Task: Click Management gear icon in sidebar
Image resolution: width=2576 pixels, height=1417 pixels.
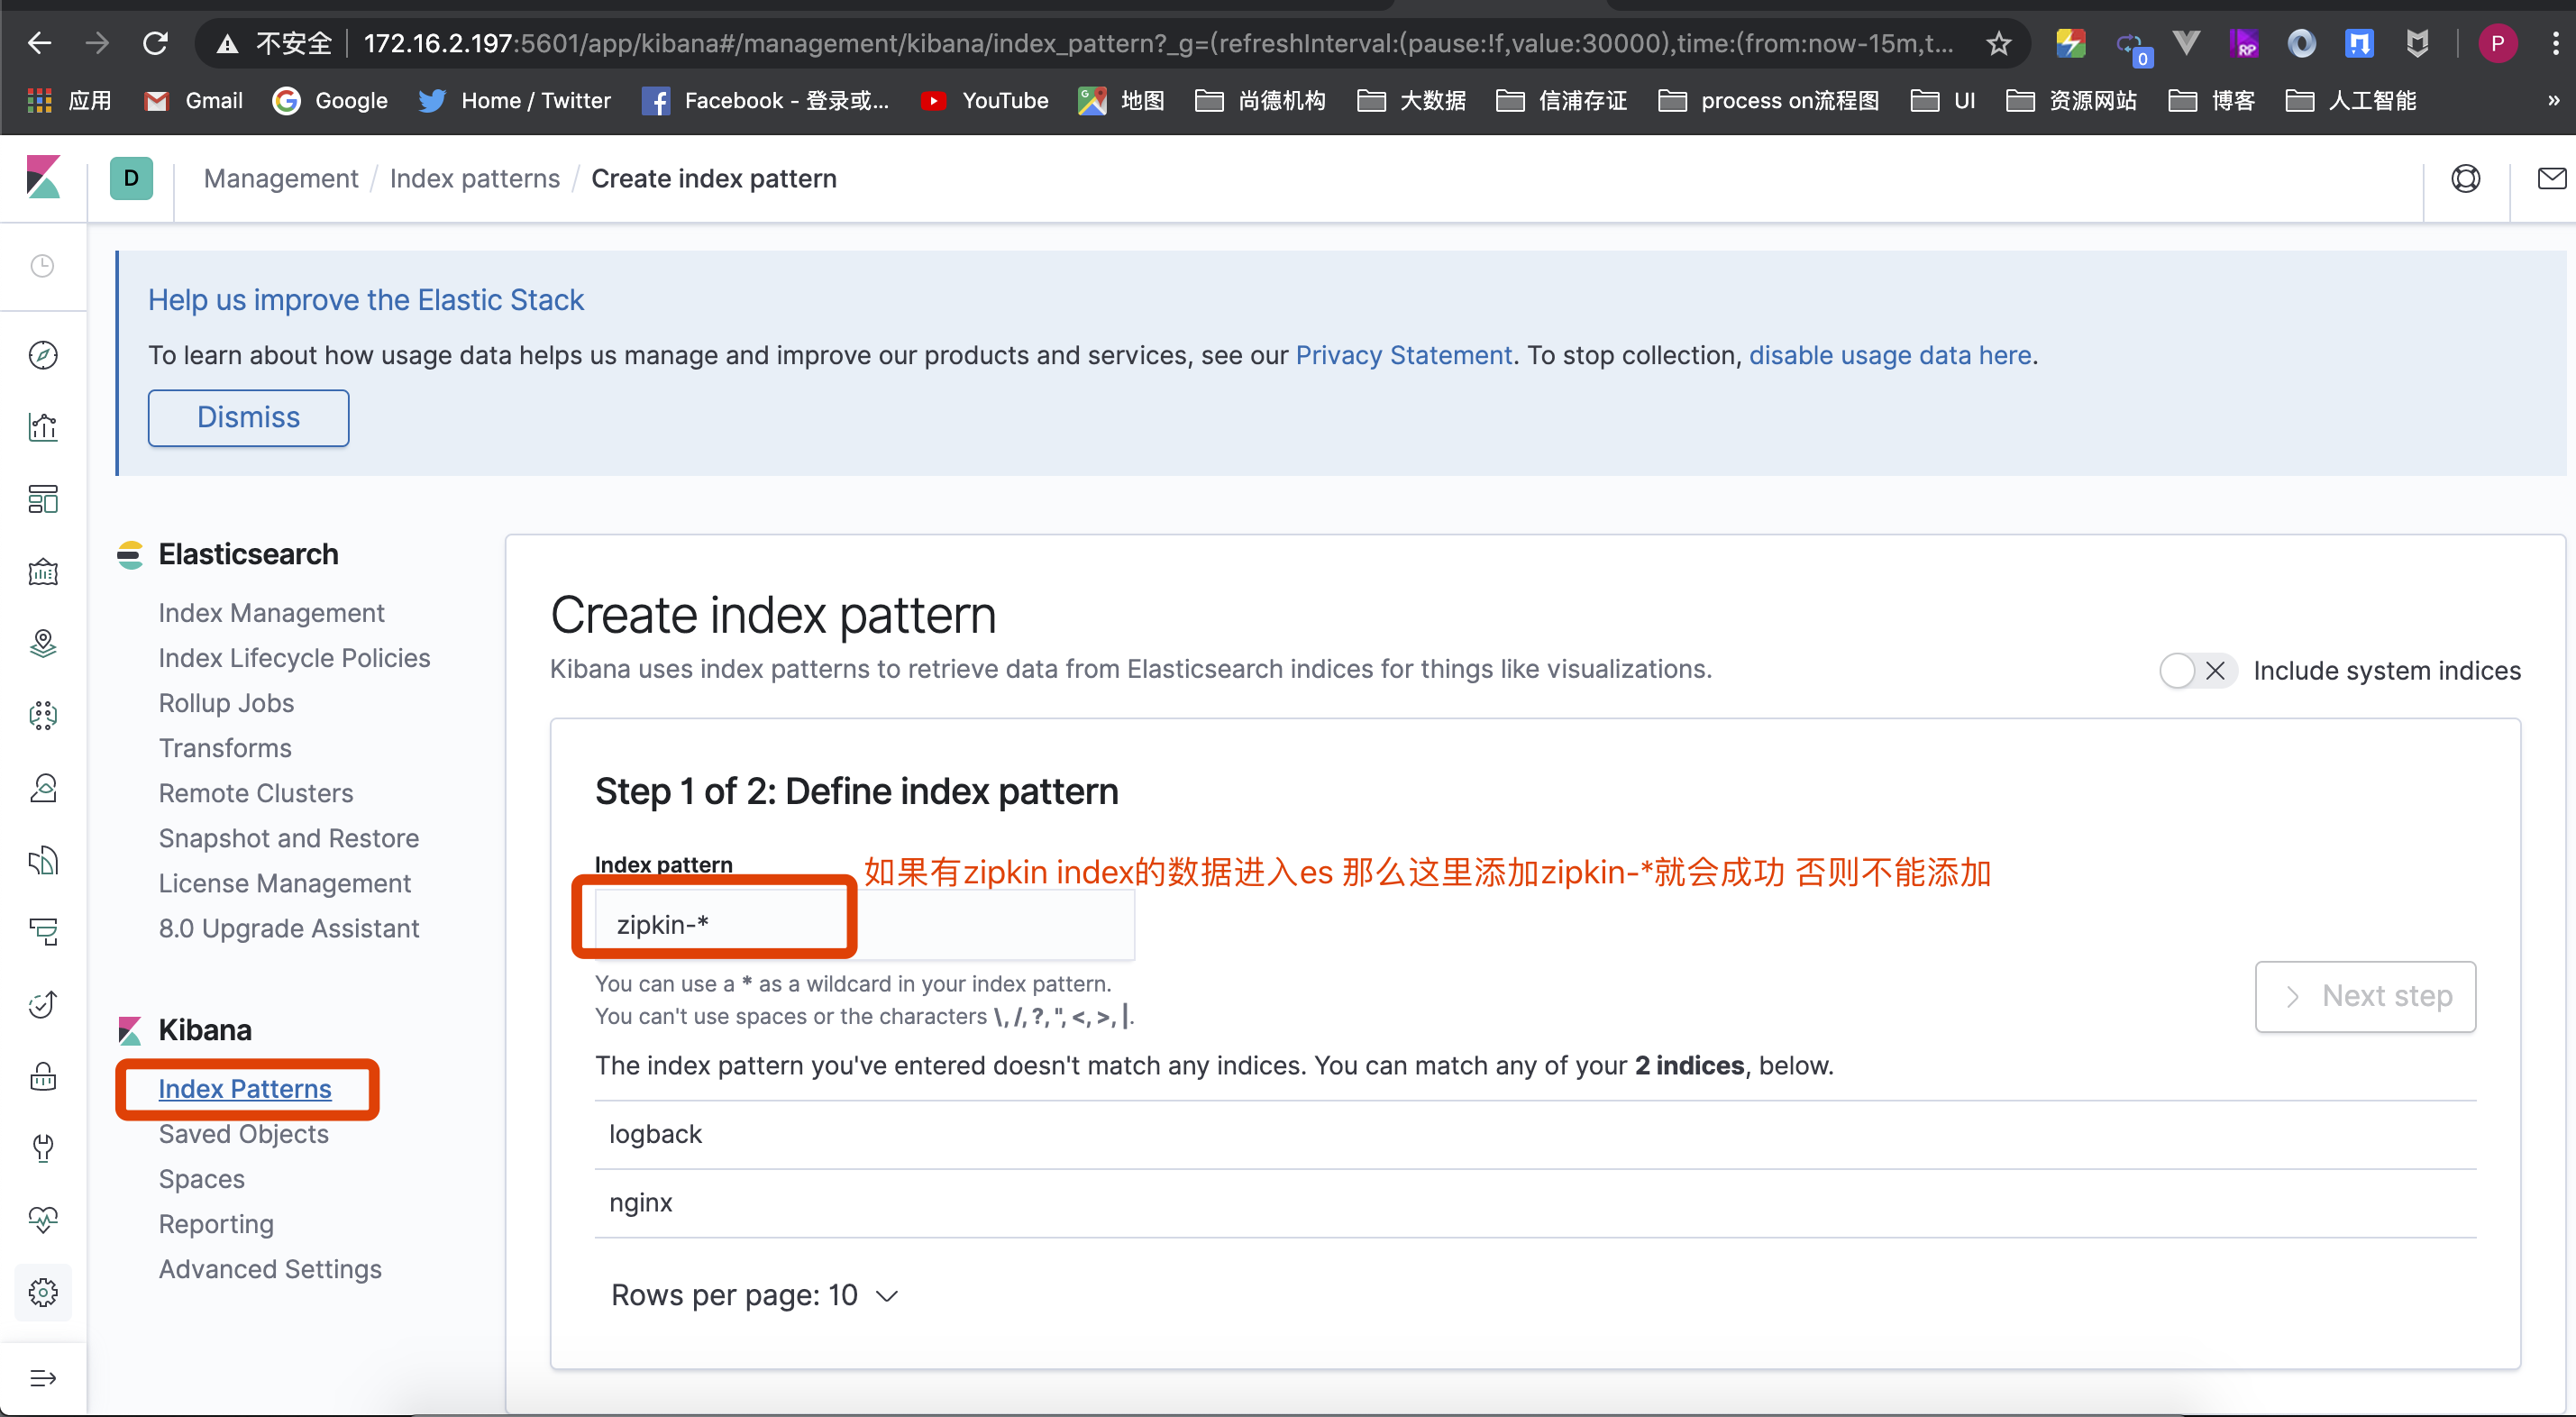Action: click(43, 1292)
